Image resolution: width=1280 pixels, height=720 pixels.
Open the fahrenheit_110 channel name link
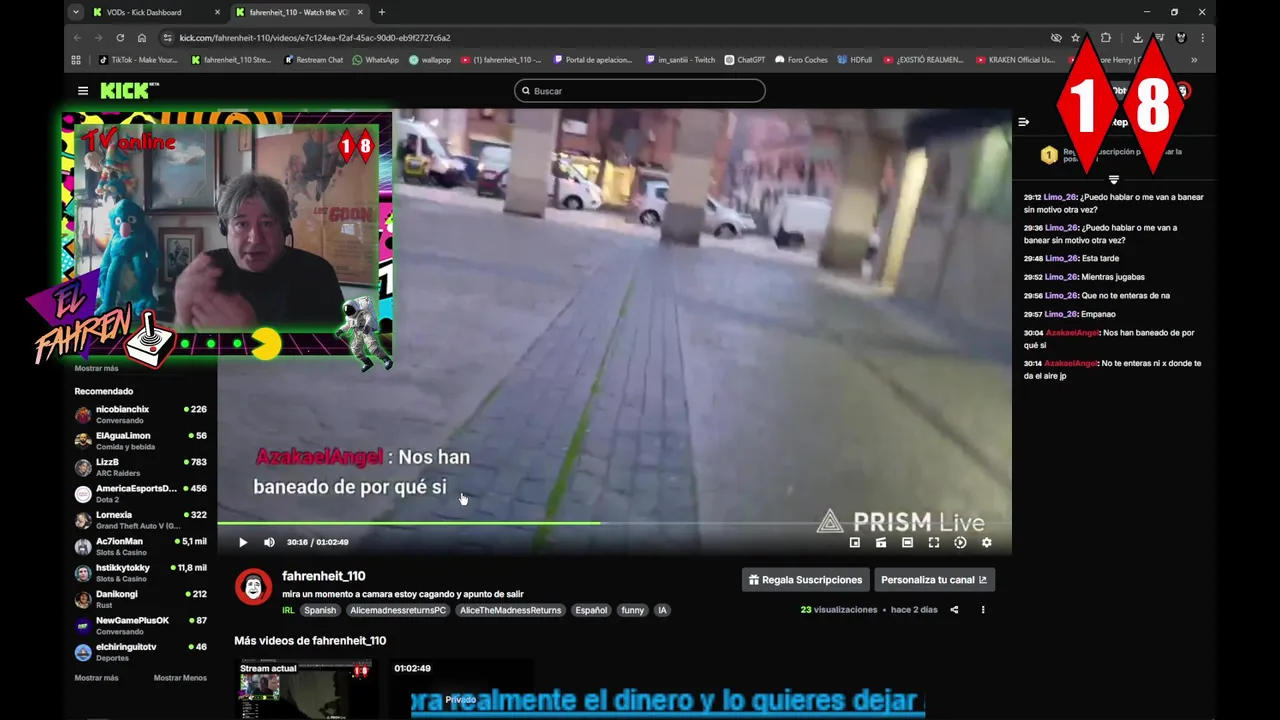[x=323, y=576]
